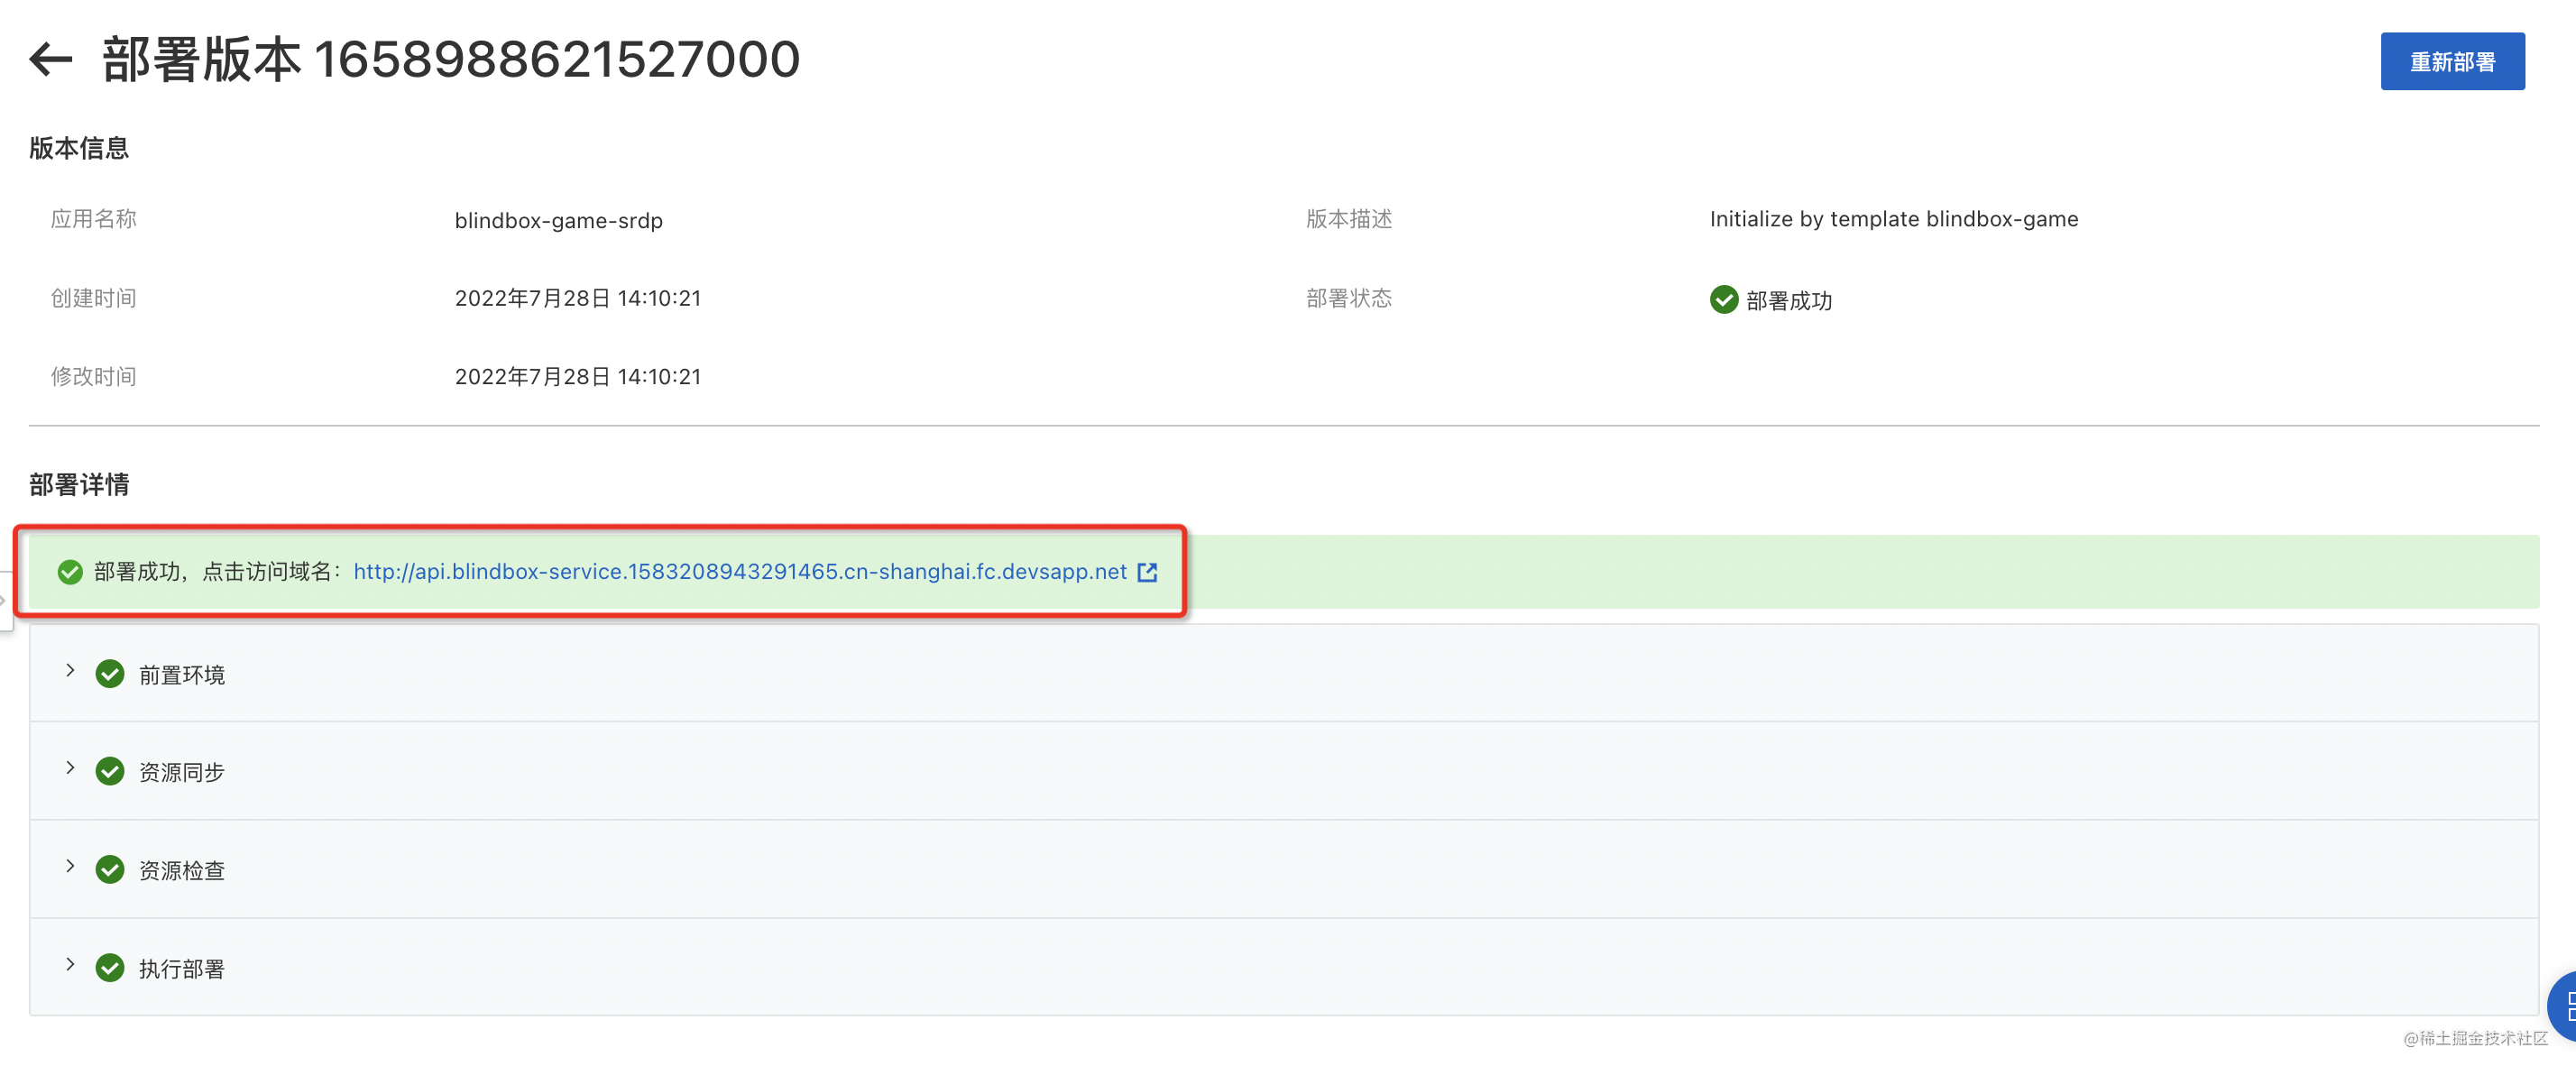This screenshot has width=2576, height=1075.
Task: Click the 创建时间 field label
Action: tap(94, 298)
